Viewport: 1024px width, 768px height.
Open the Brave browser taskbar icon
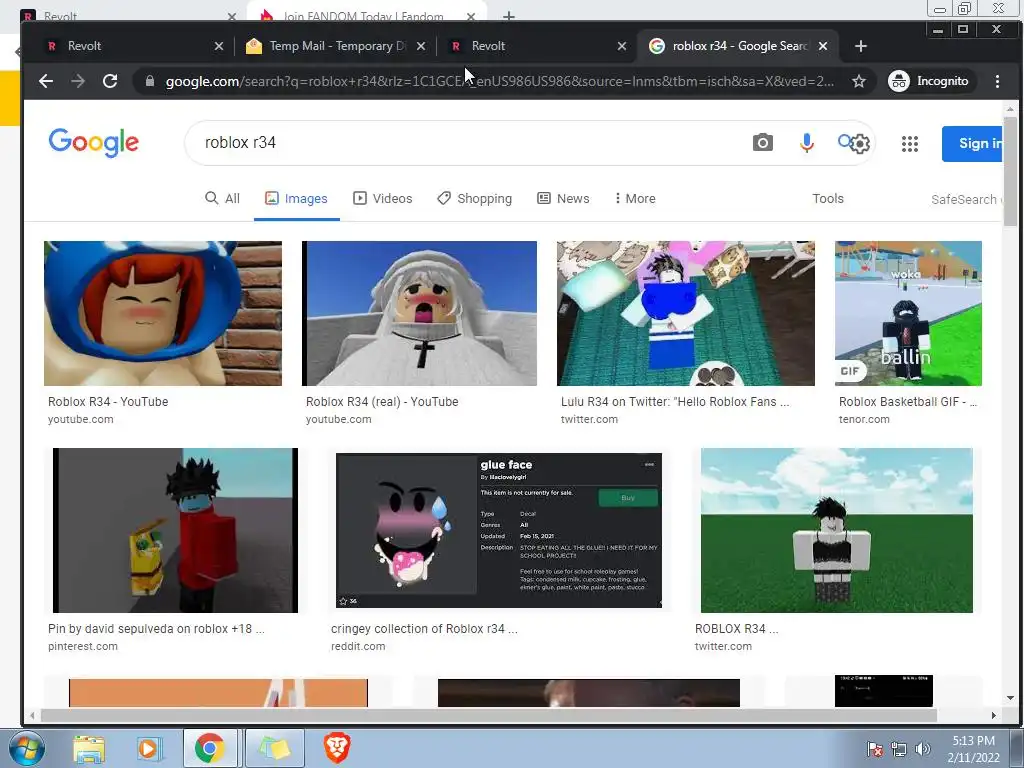click(337, 748)
